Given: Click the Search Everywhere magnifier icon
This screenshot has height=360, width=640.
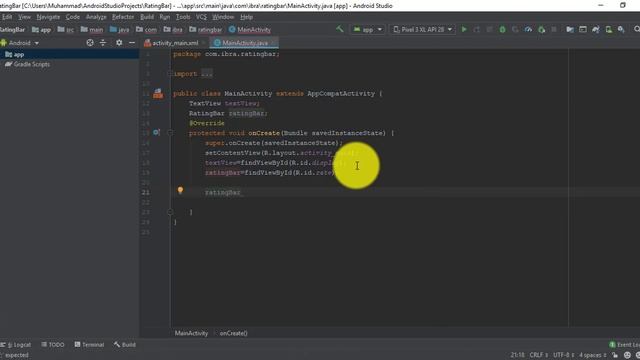Looking at the screenshot, I should (637, 29).
